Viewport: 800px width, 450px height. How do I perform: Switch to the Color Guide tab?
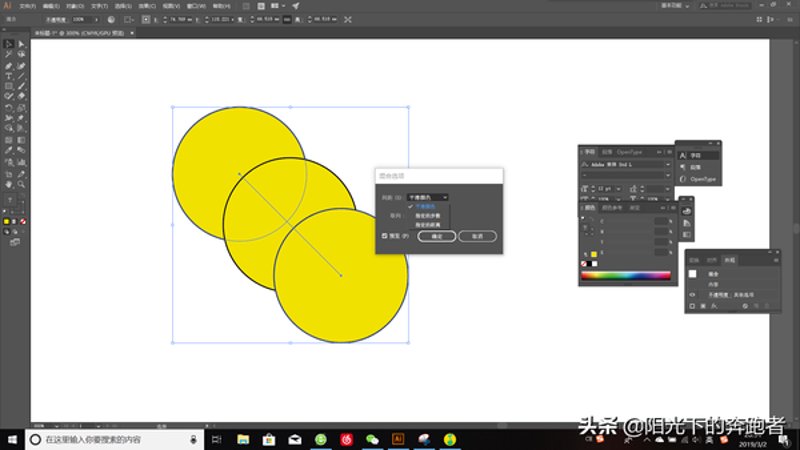pyautogui.click(x=612, y=208)
